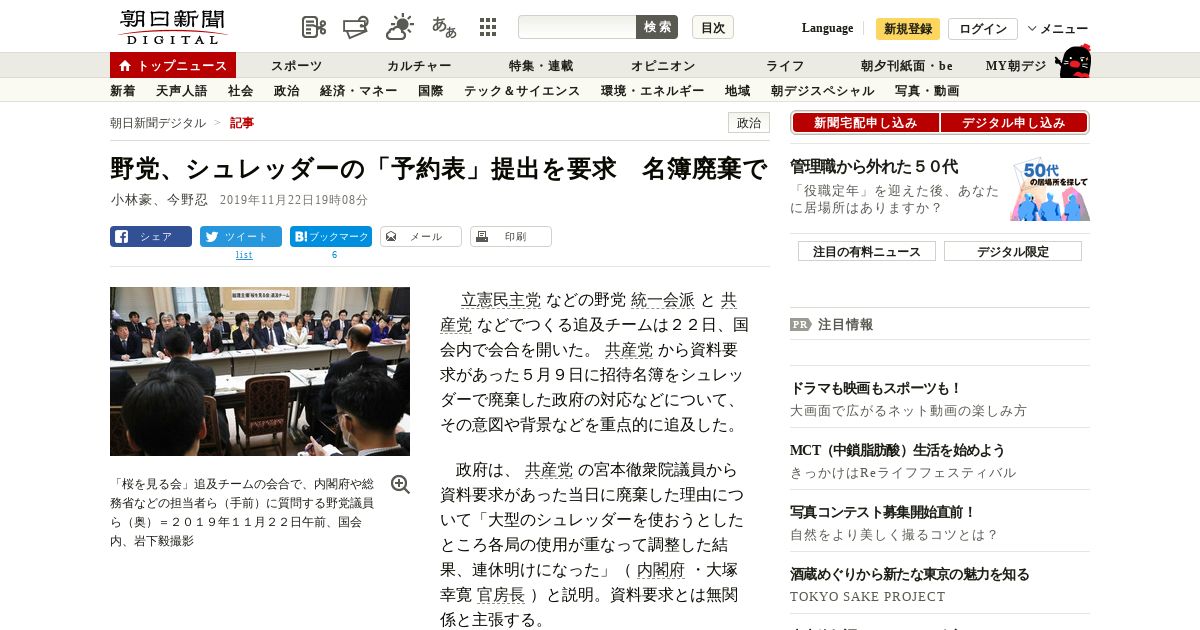Screen dimensions: 1200x630
Task: Select the ライフ tab
Action: coord(785,66)
